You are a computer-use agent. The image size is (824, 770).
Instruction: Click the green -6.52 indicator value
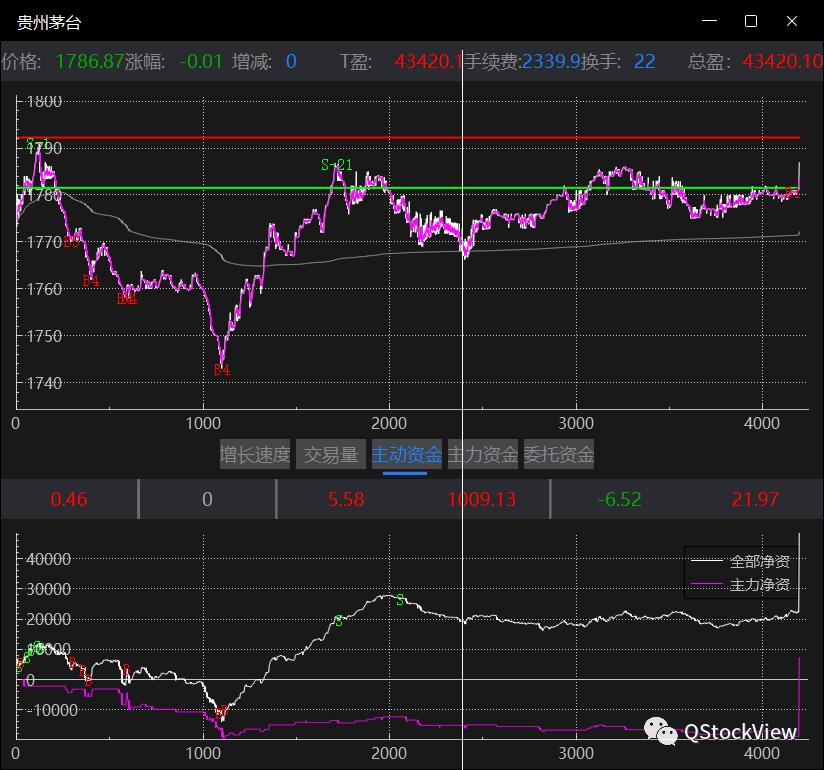(x=619, y=499)
